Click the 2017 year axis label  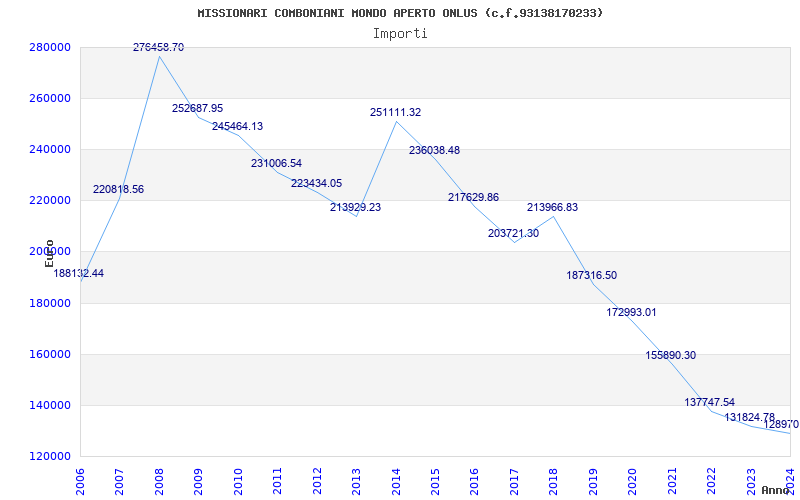tap(514, 480)
